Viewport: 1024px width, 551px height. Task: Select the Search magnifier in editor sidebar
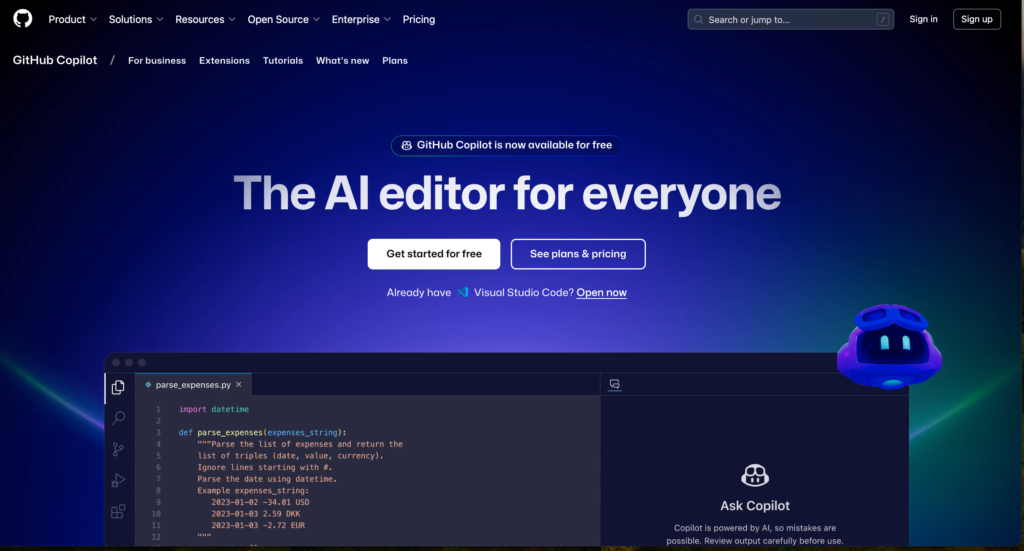[118, 418]
